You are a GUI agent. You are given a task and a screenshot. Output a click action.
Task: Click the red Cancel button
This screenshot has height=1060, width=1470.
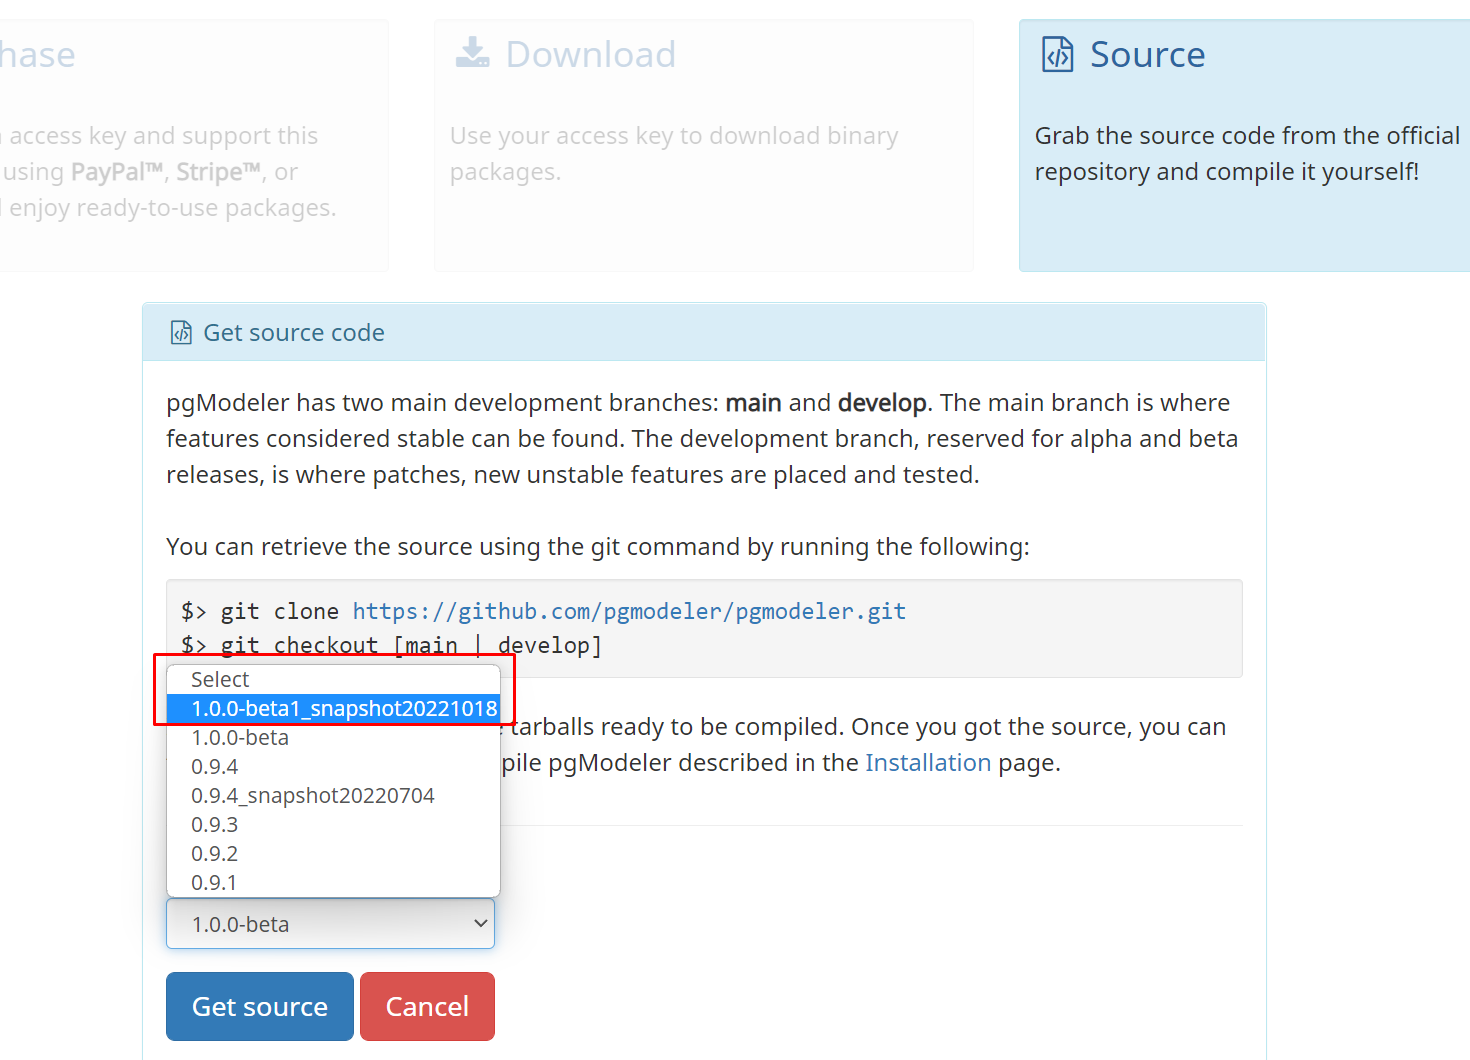point(427,1006)
